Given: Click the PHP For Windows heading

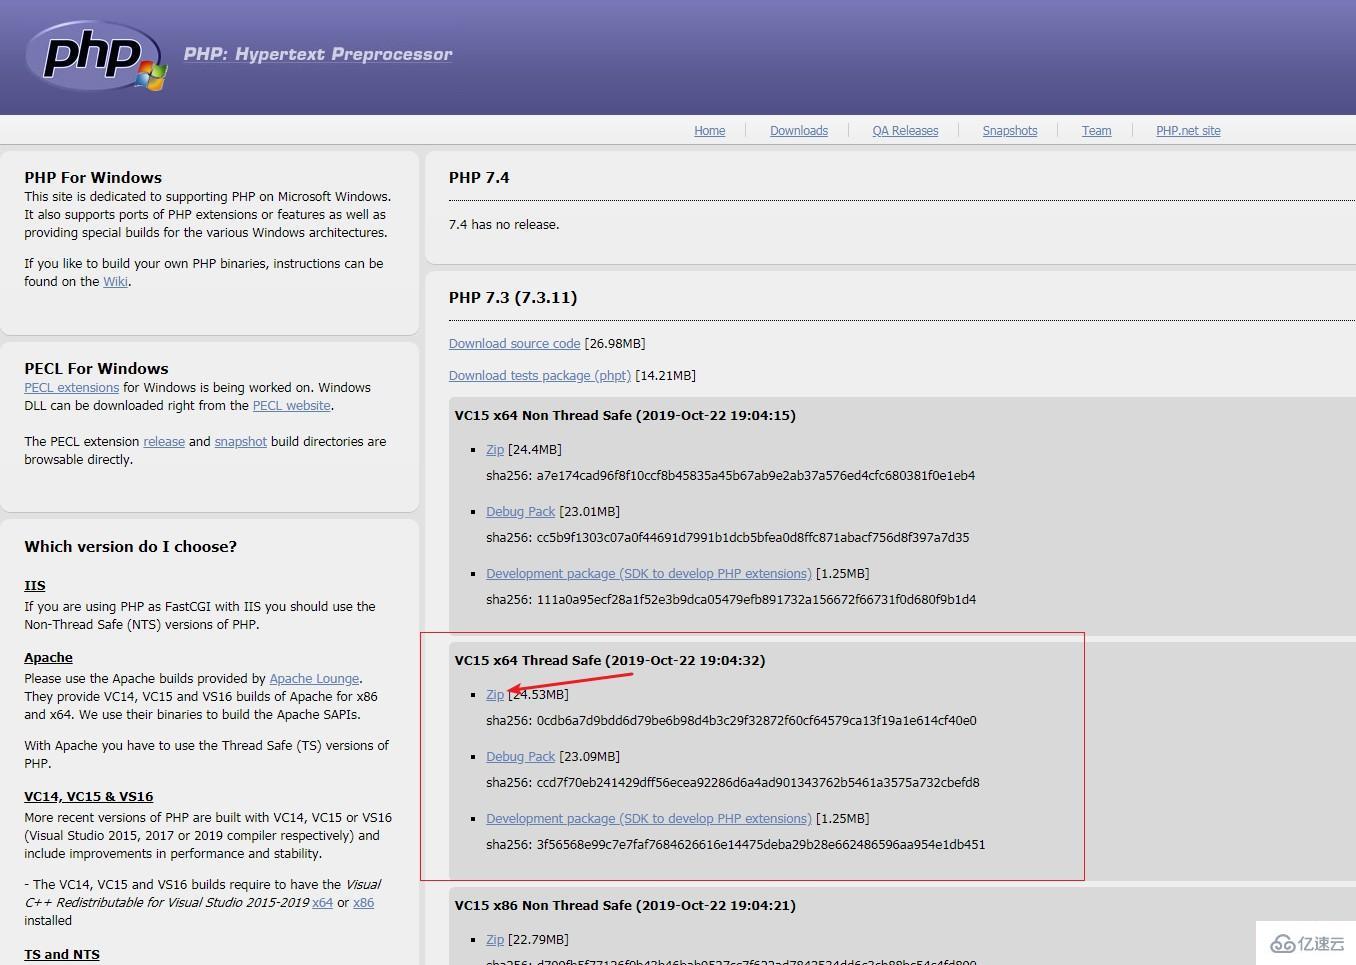Looking at the screenshot, I should [x=93, y=178].
